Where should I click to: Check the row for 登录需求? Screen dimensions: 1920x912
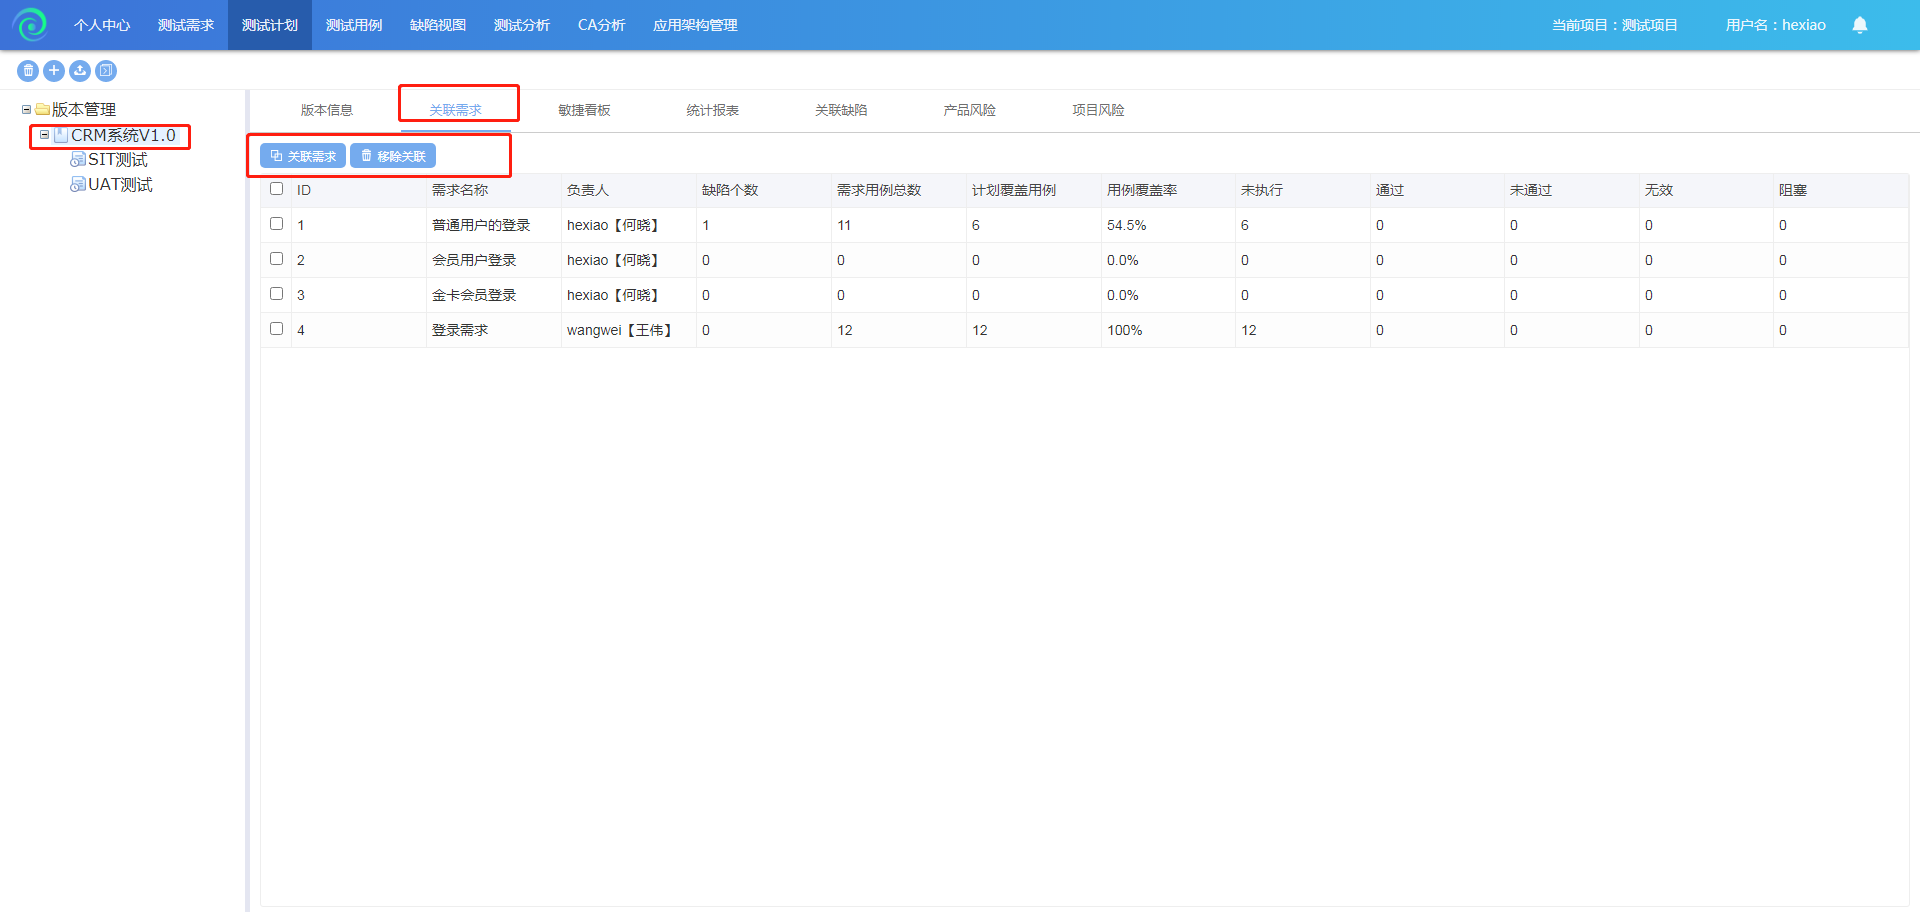click(277, 329)
